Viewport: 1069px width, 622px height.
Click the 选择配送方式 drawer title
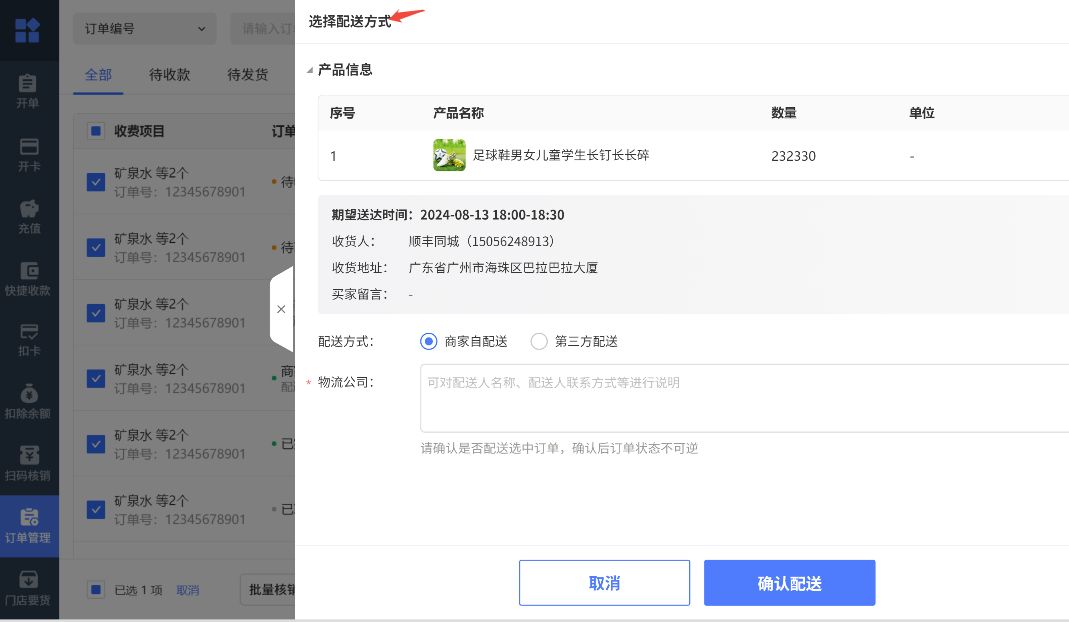pos(350,22)
